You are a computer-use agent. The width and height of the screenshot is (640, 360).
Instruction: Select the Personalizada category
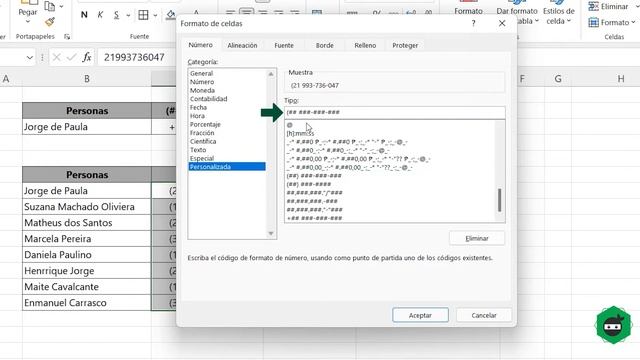pos(227,167)
